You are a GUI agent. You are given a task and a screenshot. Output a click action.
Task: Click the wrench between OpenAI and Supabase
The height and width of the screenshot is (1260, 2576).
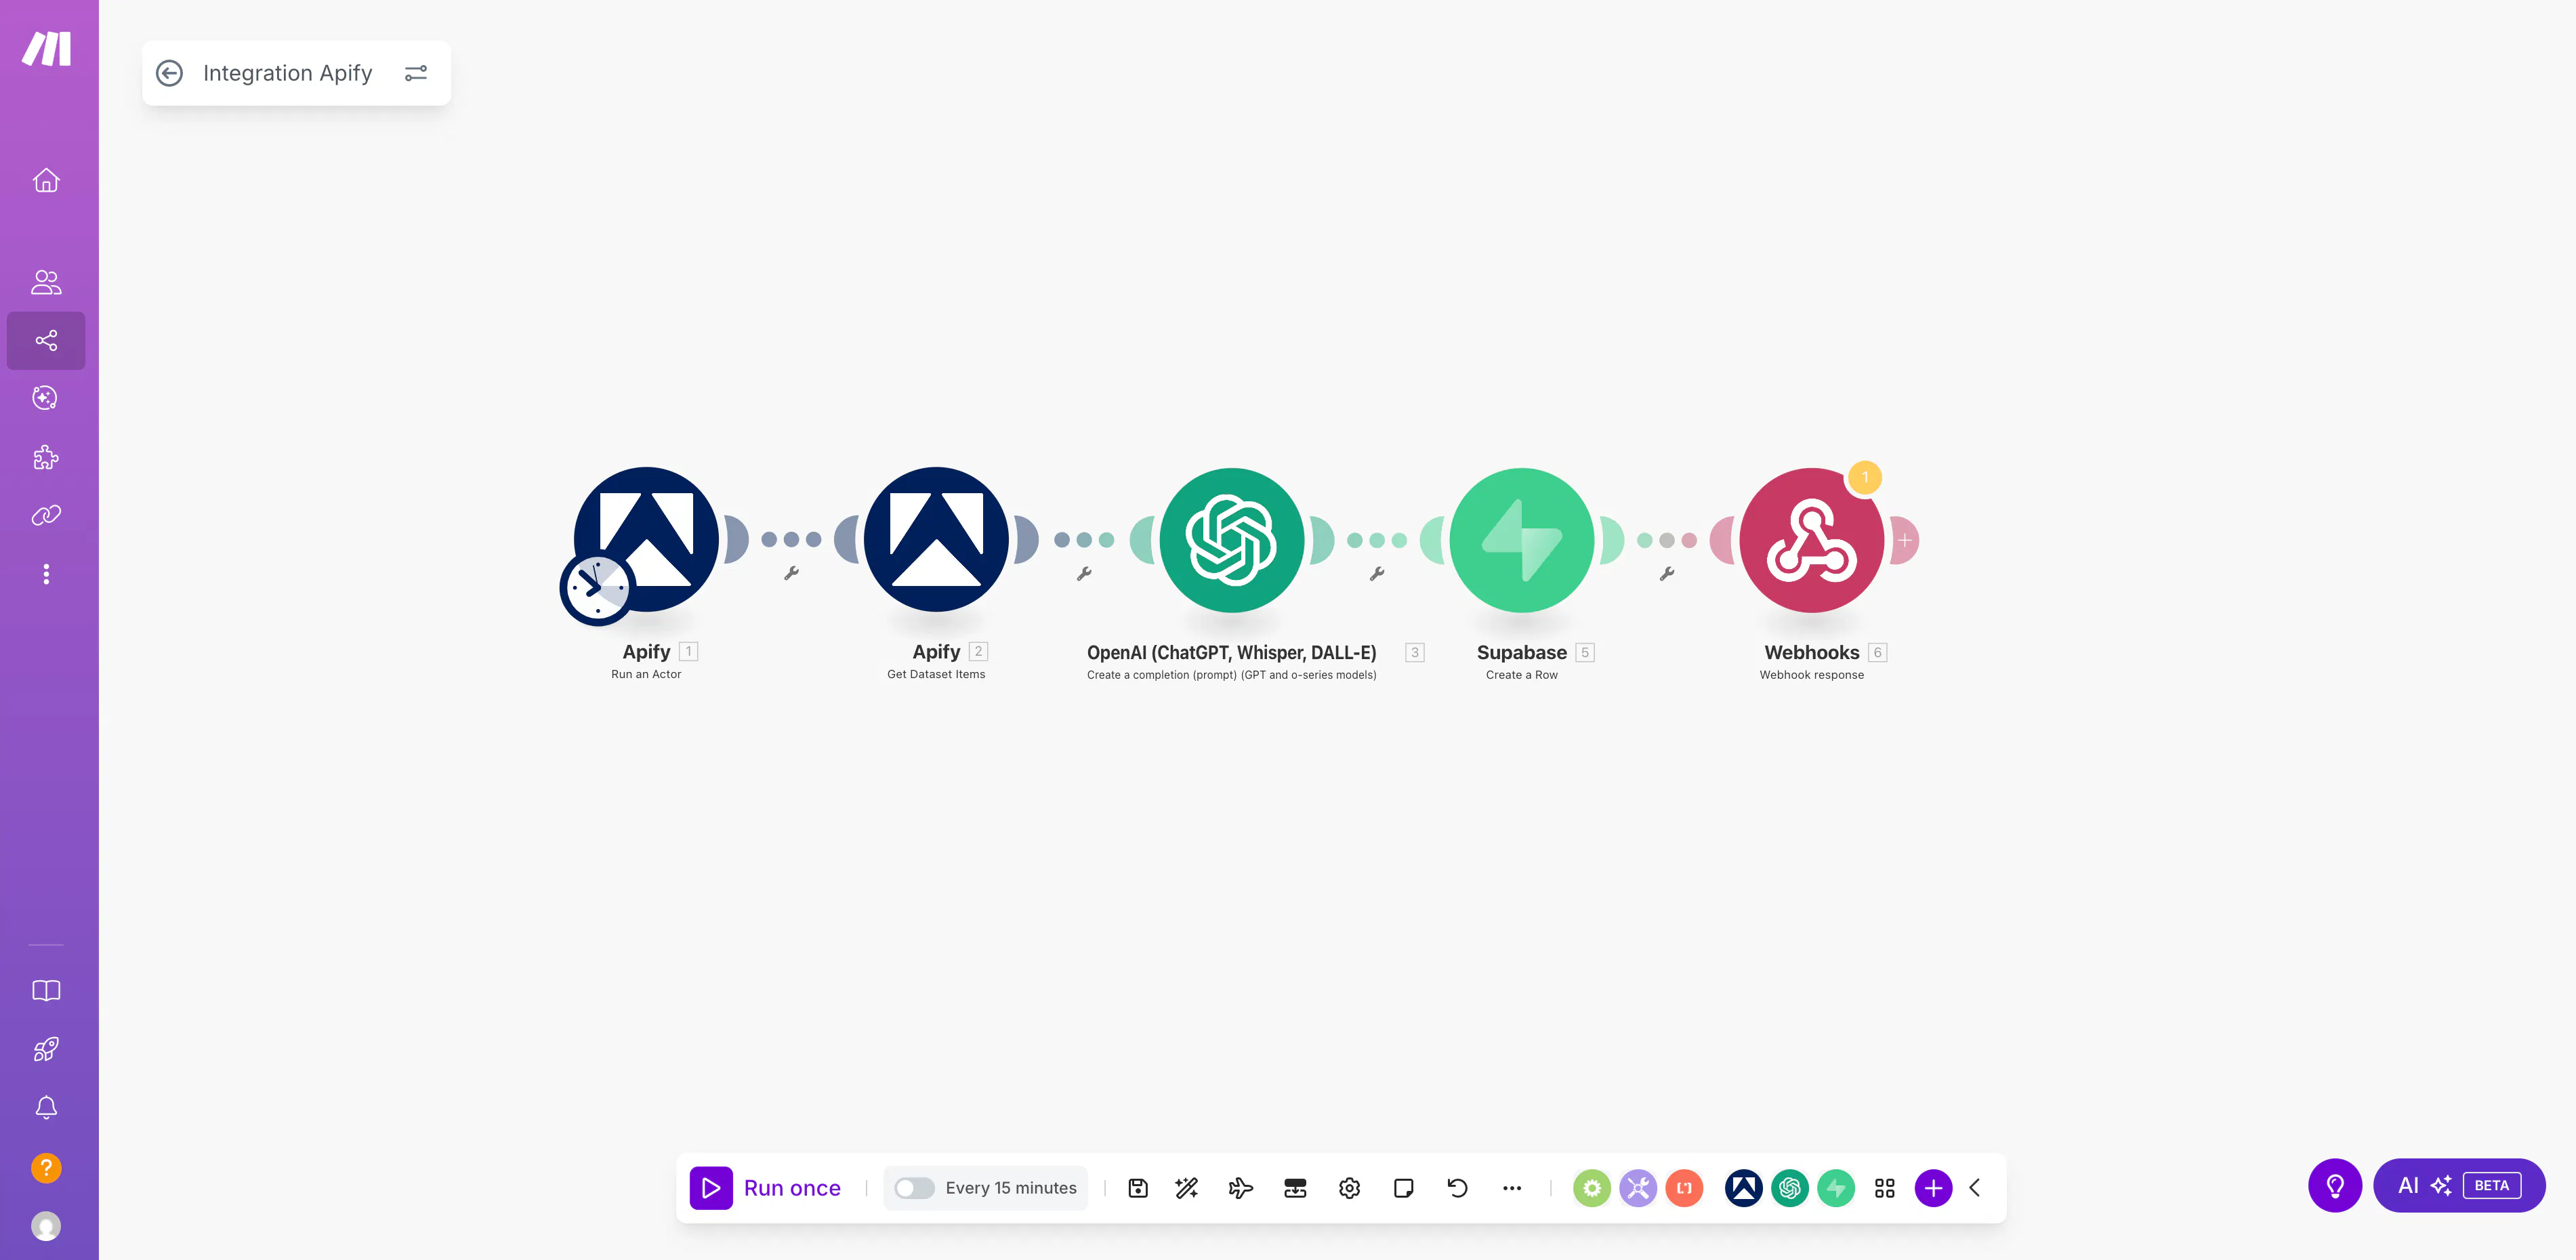(x=1377, y=573)
